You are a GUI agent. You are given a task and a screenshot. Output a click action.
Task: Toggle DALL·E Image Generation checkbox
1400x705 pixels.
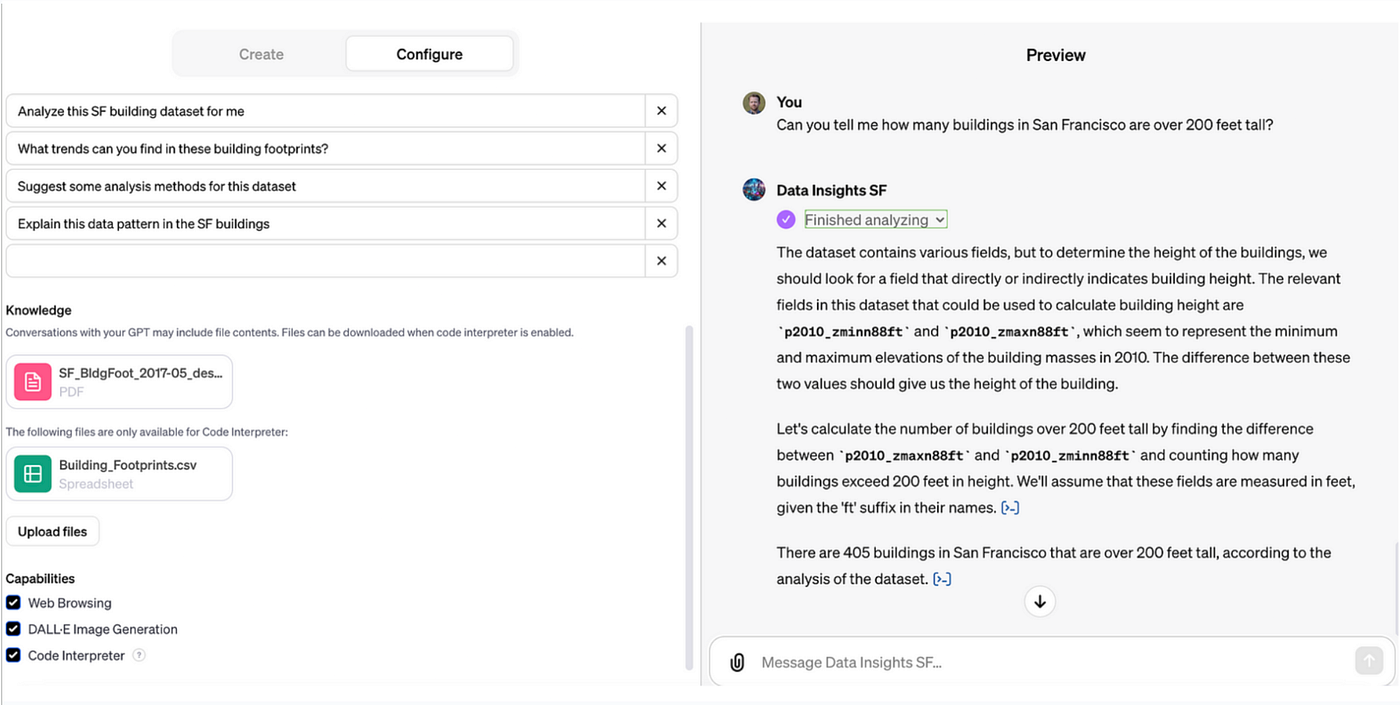(13, 629)
